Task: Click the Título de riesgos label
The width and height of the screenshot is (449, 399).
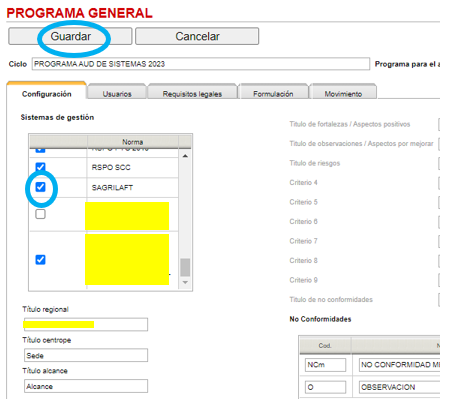Action: (x=315, y=163)
